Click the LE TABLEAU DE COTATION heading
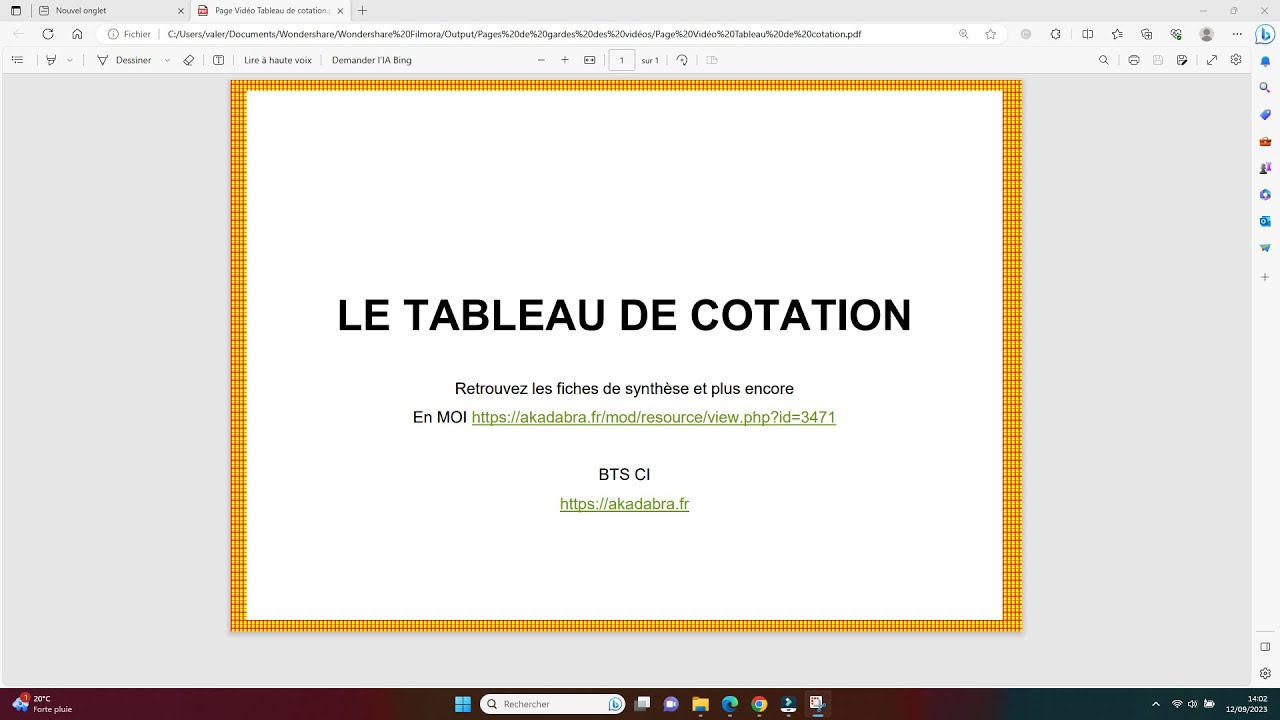The height and width of the screenshot is (720, 1280). tap(624, 315)
